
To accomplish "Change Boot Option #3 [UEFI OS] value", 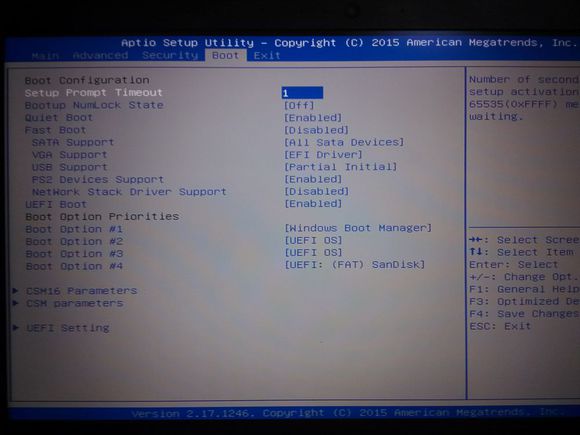I will point(313,253).
